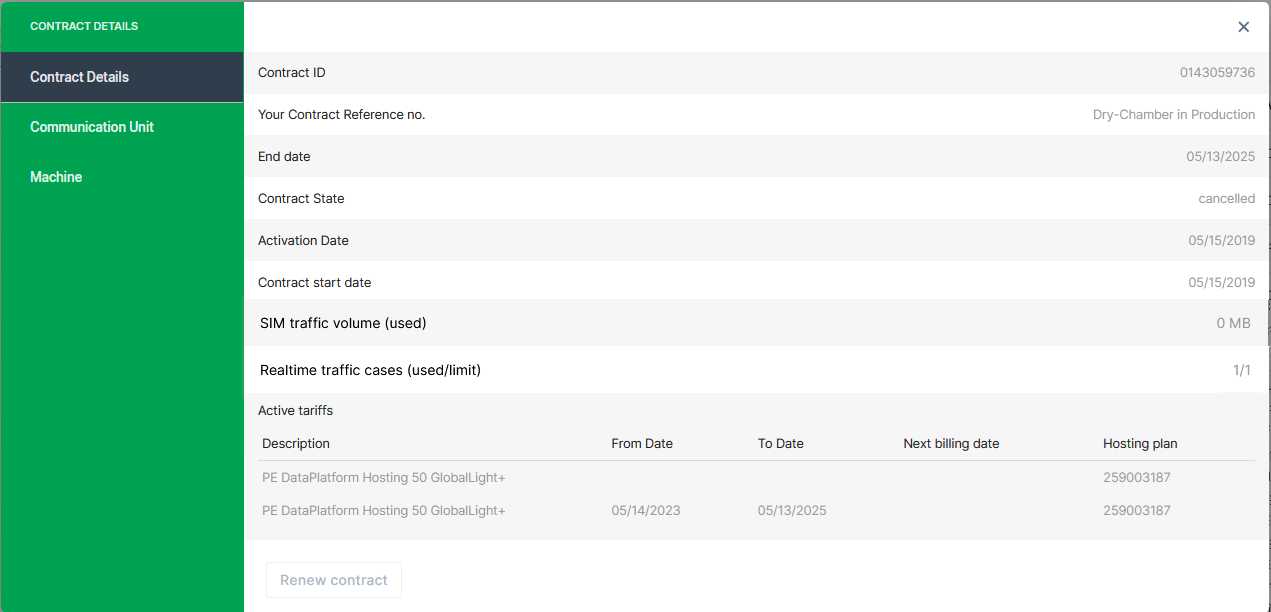1271x612 pixels.
Task: Open the Communication Unit section
Action: [92, 127]
